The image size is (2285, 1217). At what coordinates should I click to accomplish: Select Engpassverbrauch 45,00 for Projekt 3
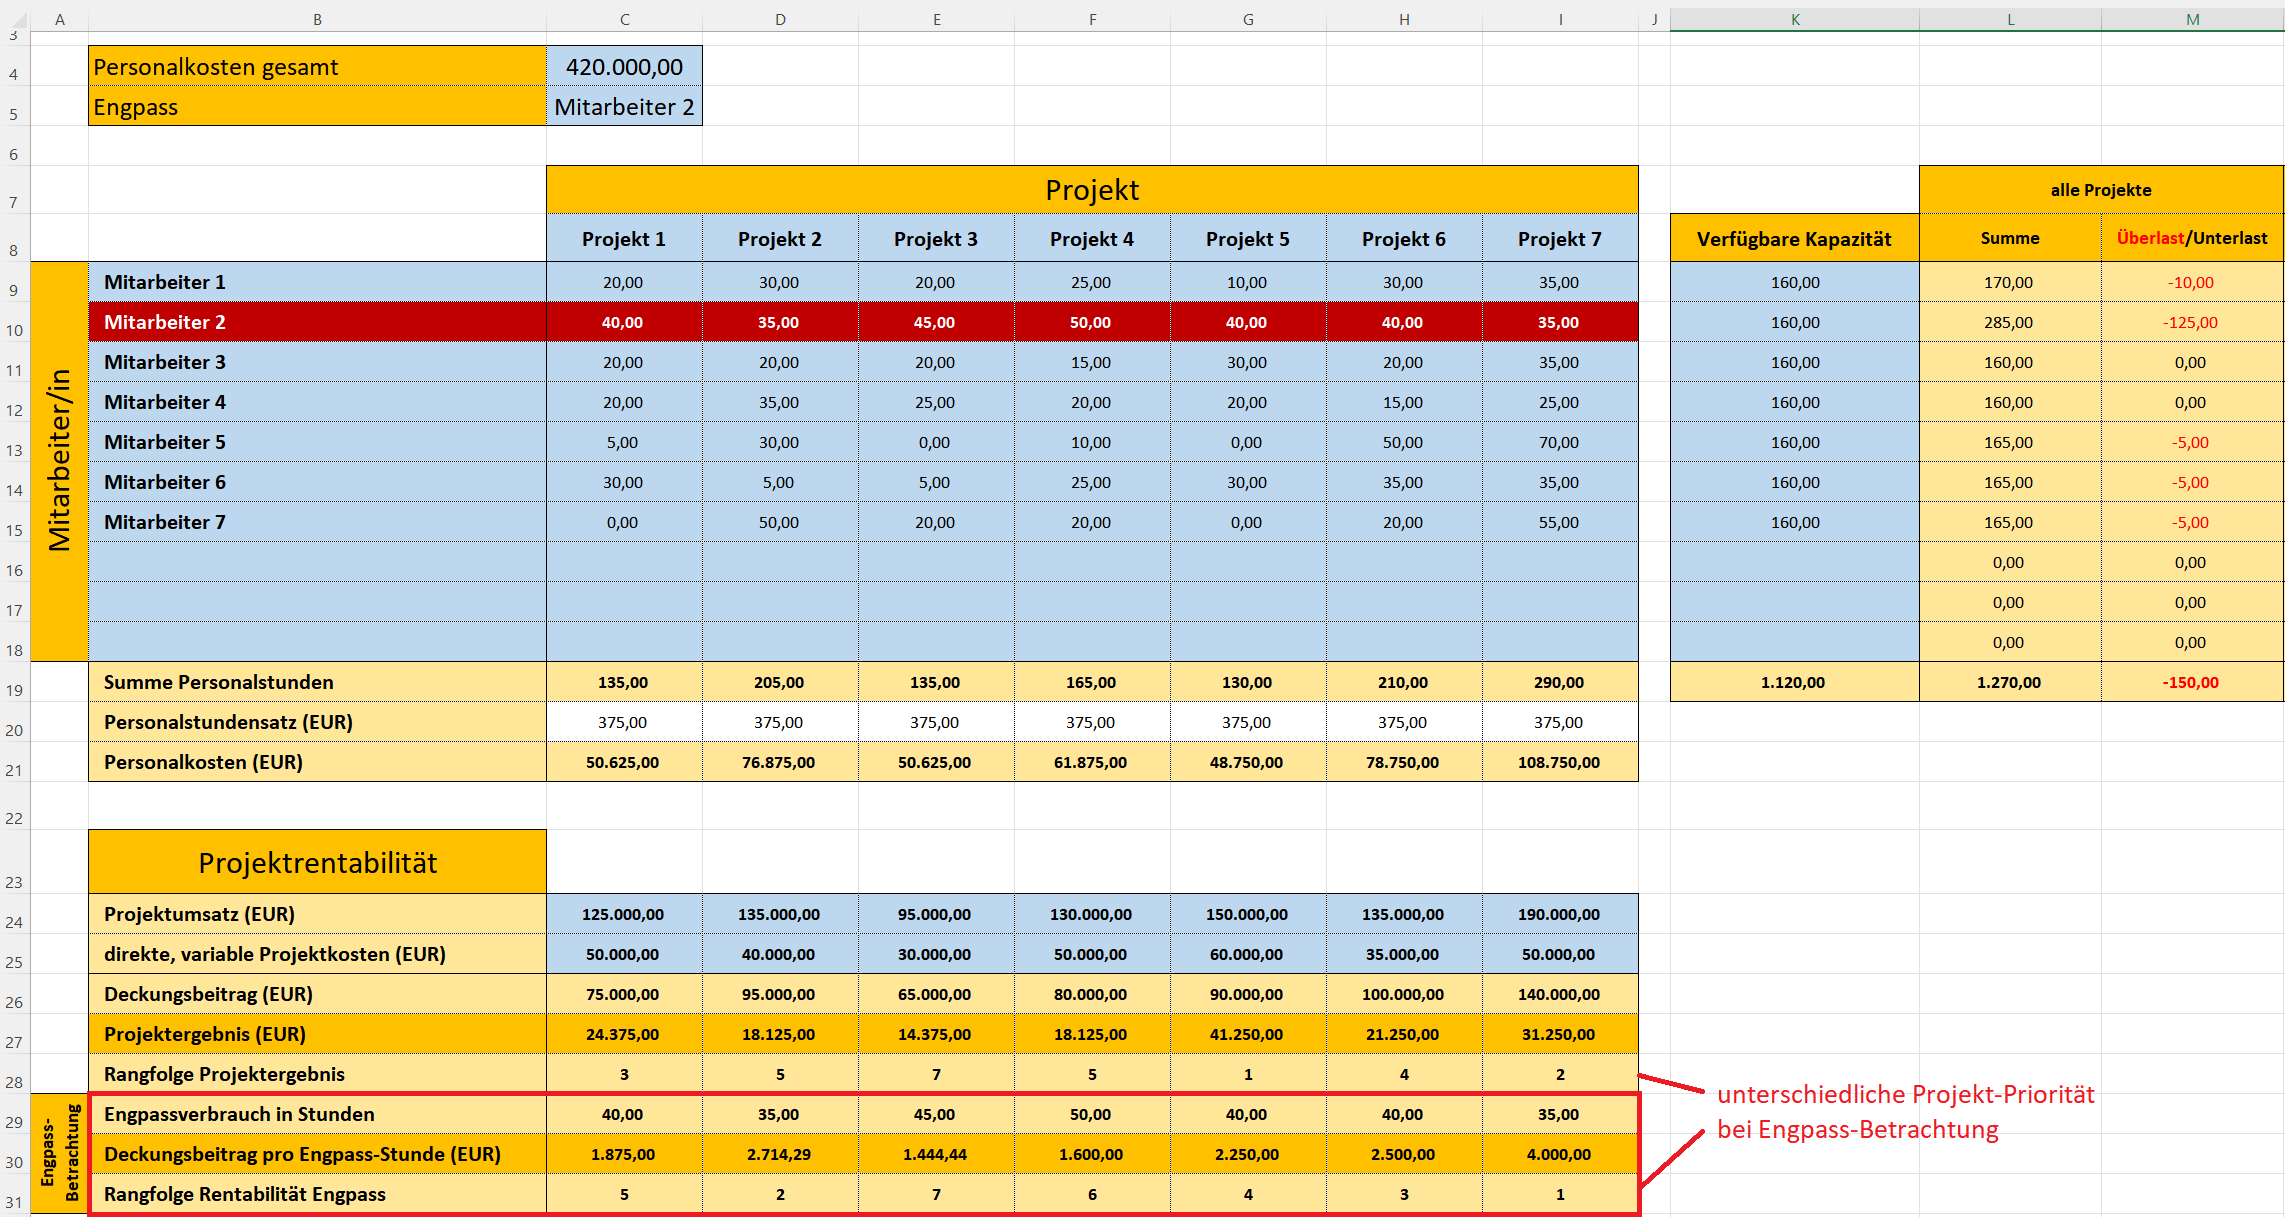pos(936,1114)
